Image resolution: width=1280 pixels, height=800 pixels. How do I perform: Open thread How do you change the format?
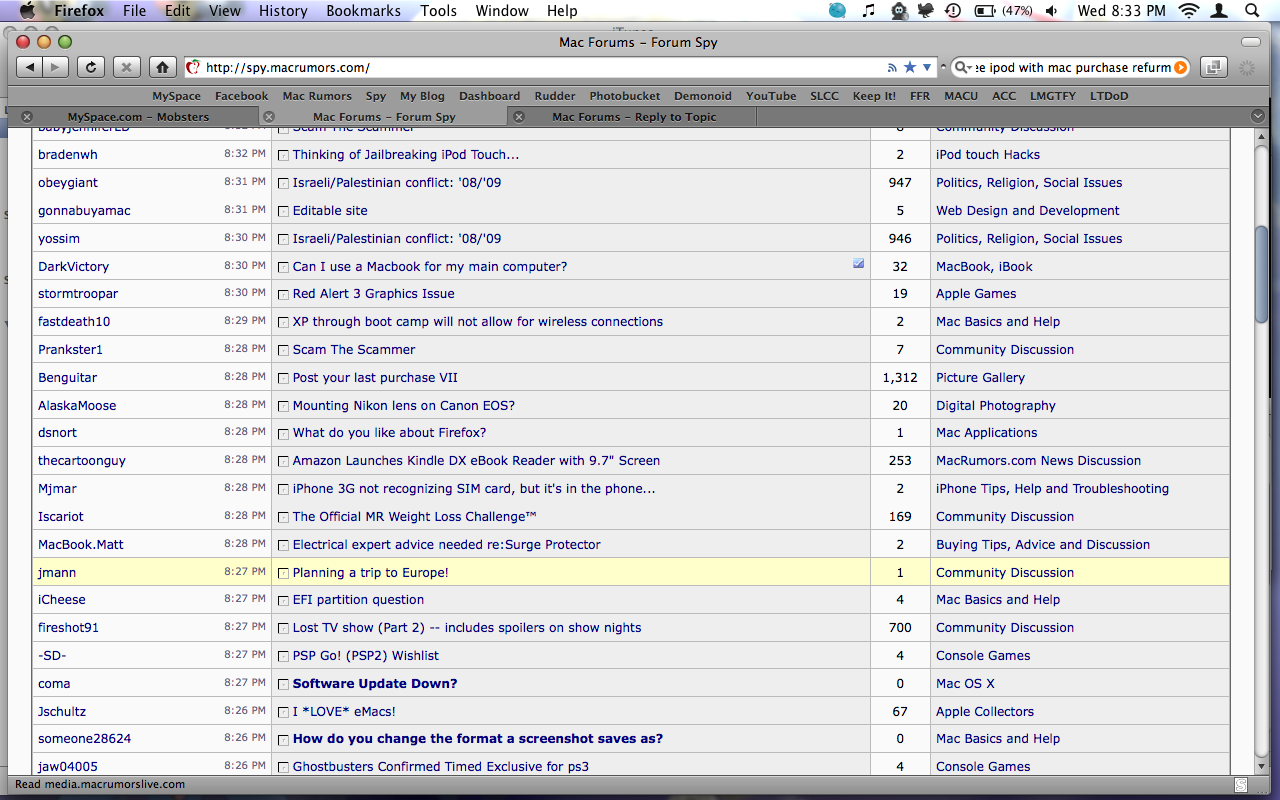pyautogui.click(x=478, y=739)
